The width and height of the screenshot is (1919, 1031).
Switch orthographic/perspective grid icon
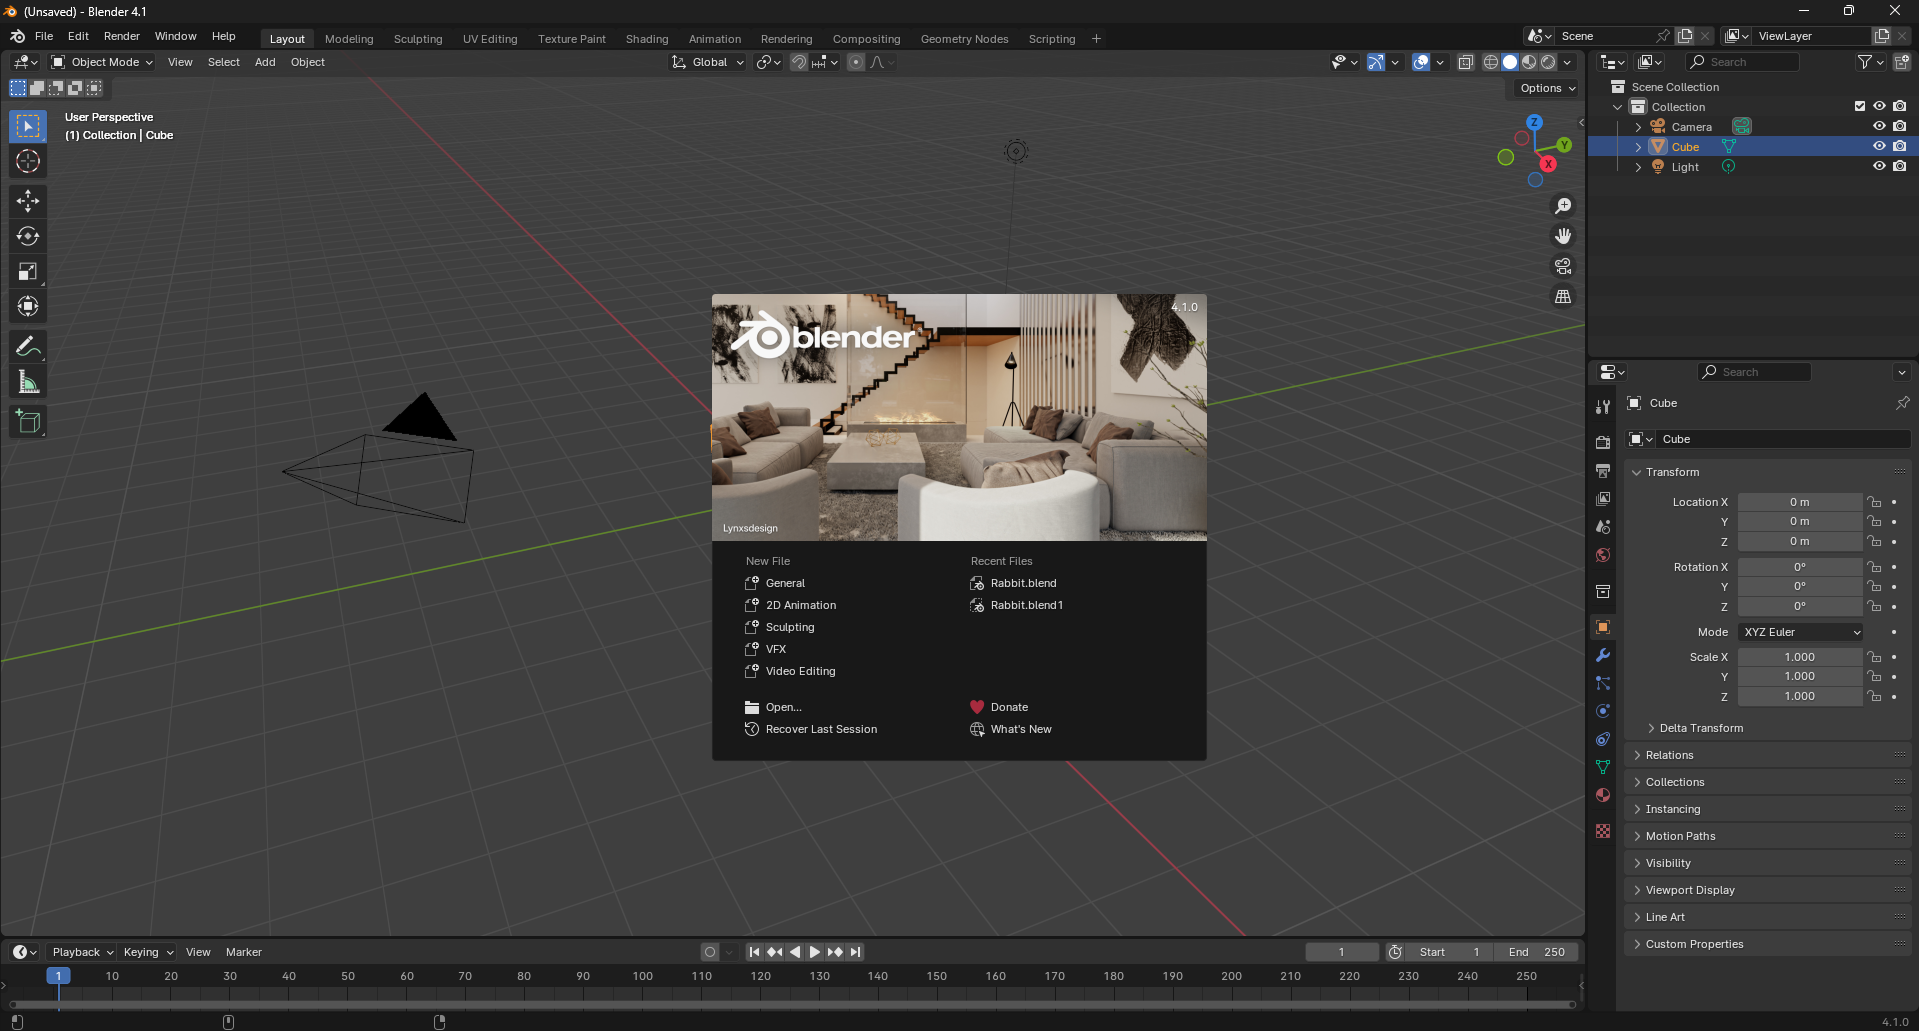pyautogui.click(x=1563, y=296)
